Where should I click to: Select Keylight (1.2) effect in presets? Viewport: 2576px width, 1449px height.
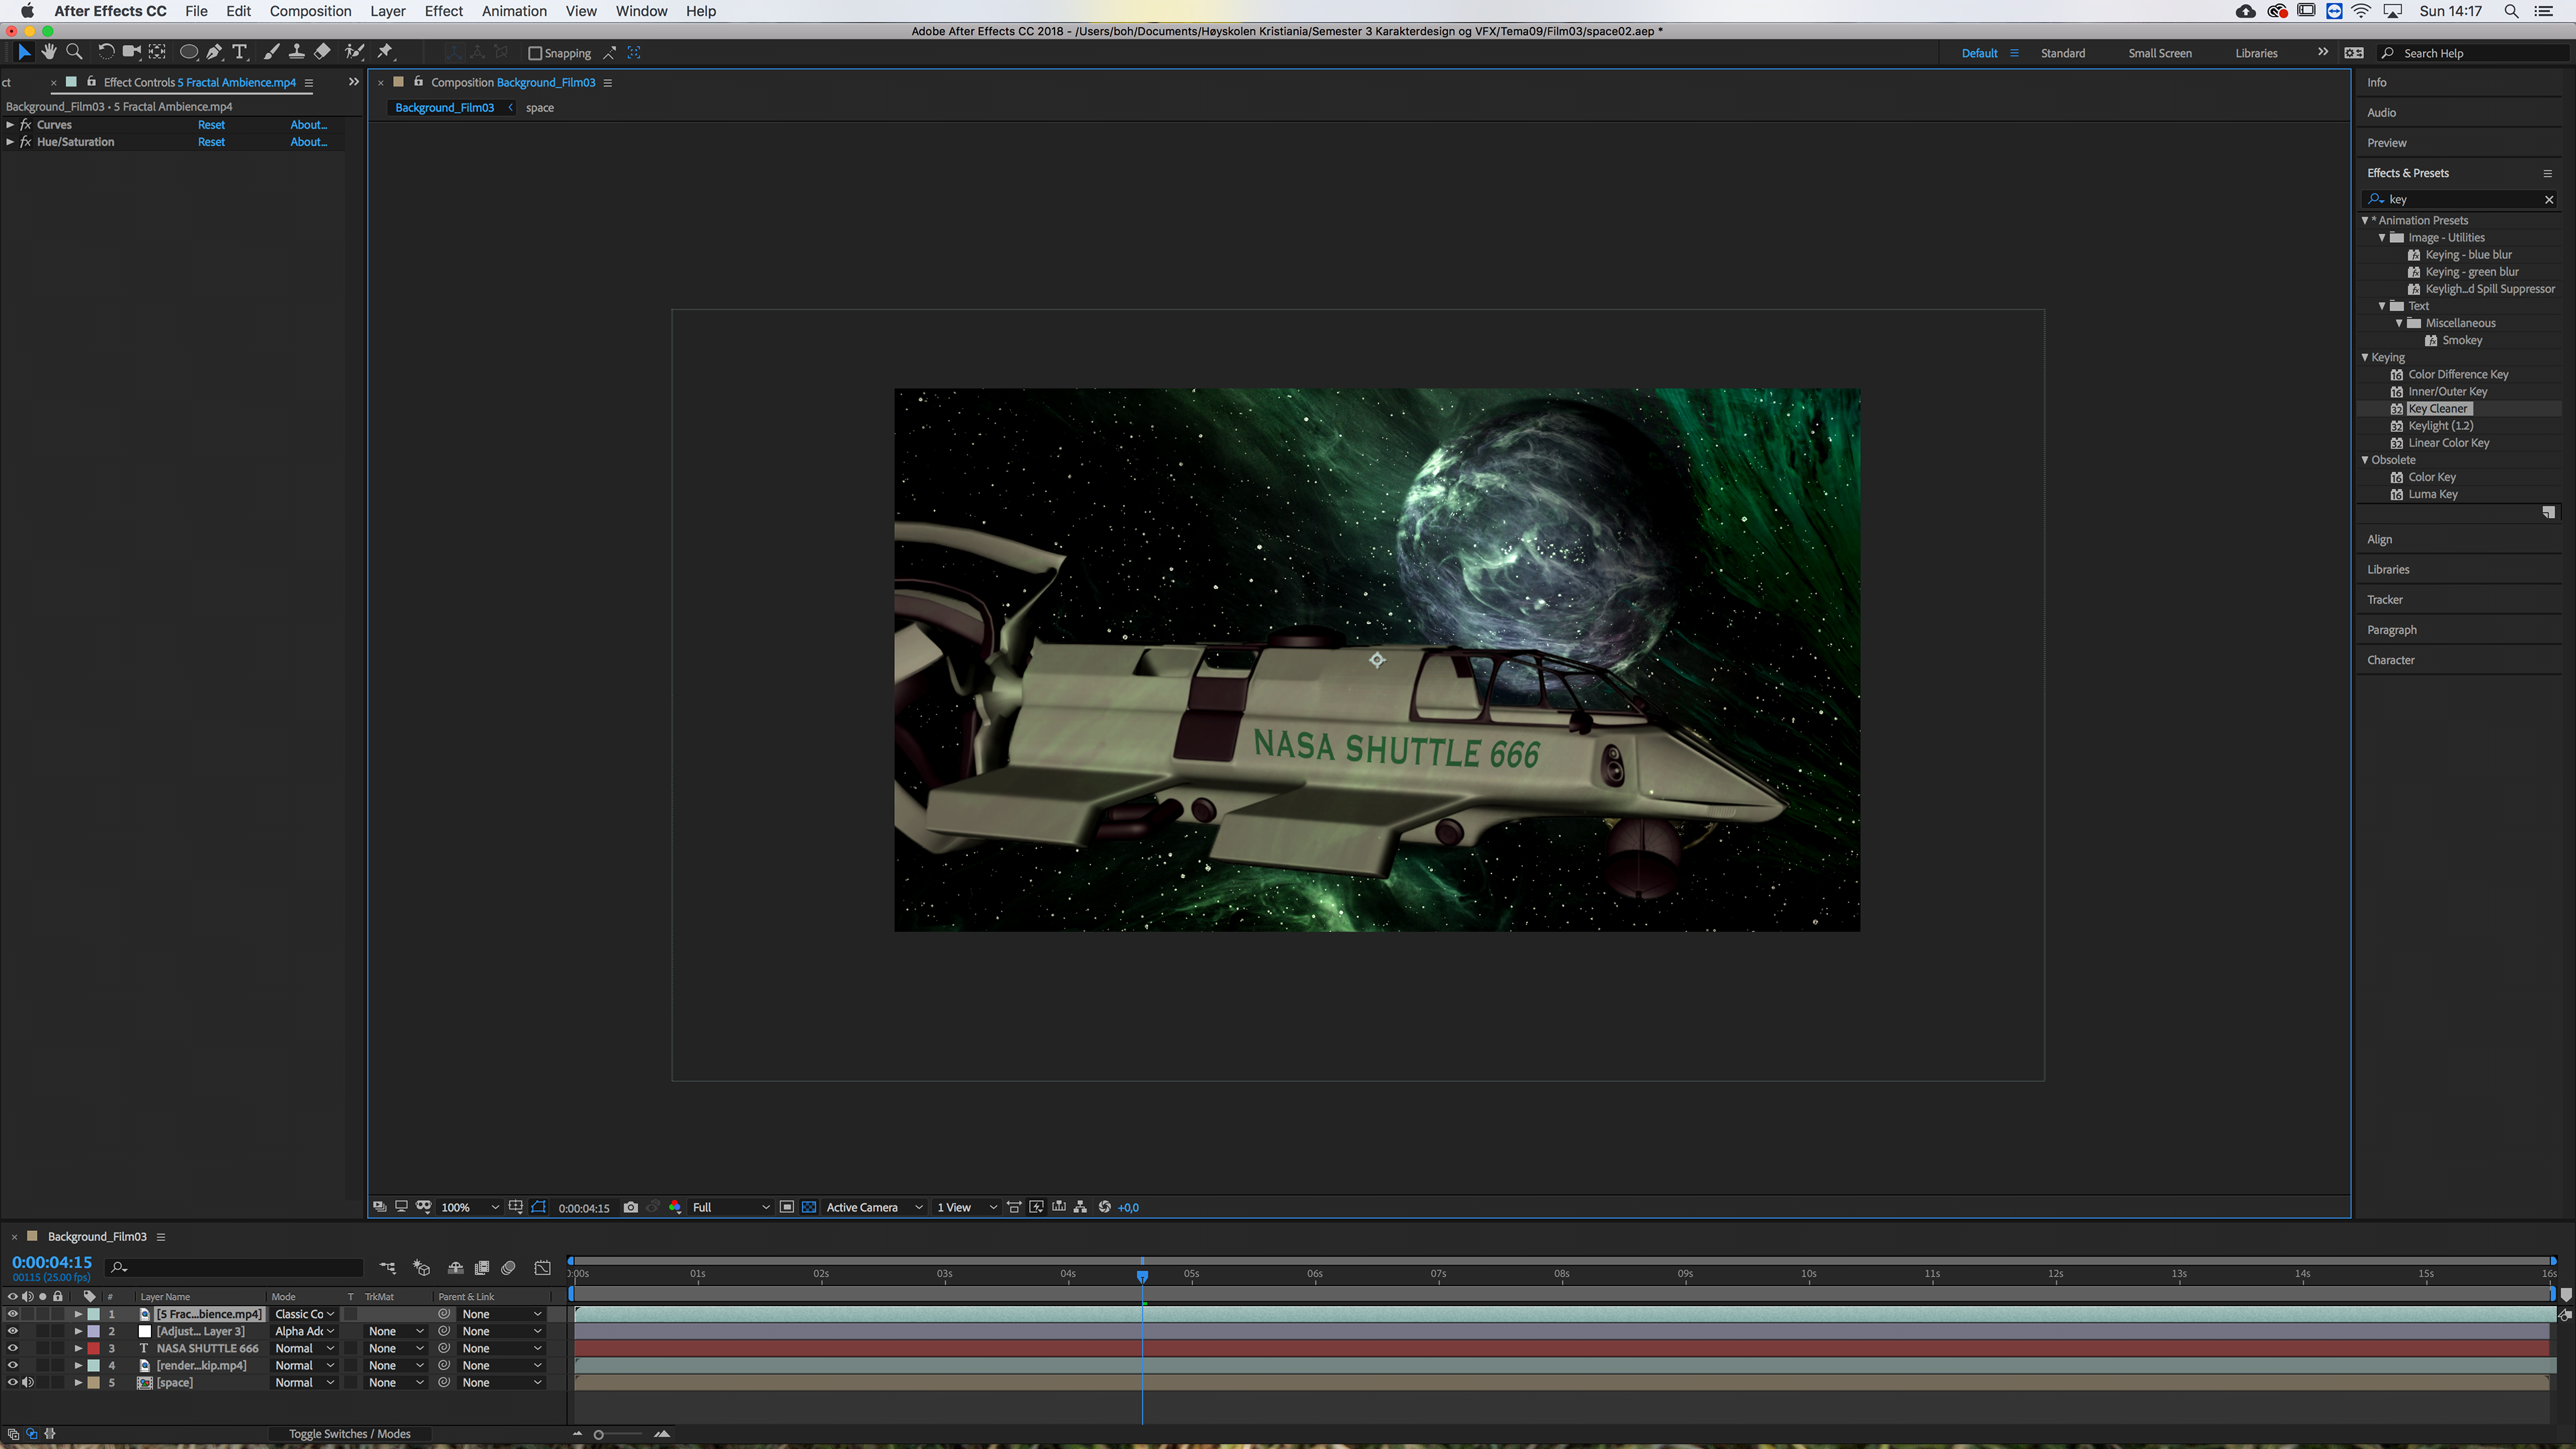(2440, 426)
